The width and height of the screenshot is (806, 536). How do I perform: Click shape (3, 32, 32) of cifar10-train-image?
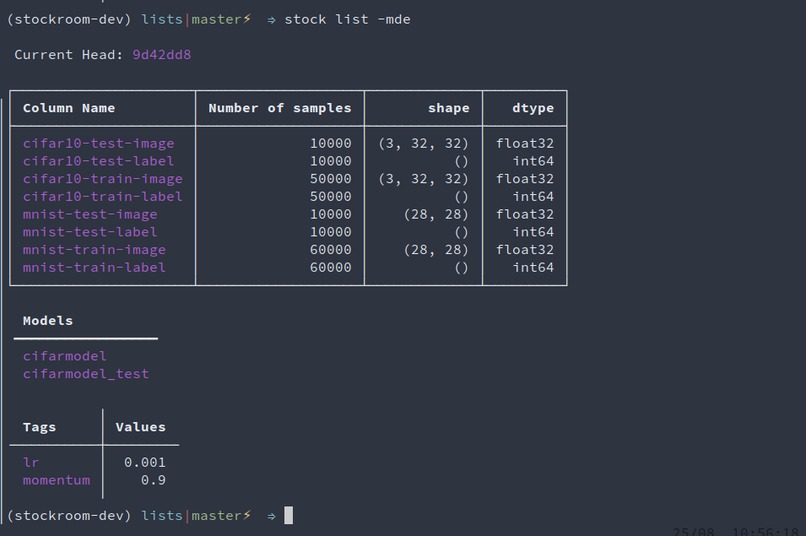click(x=424, y=179)
